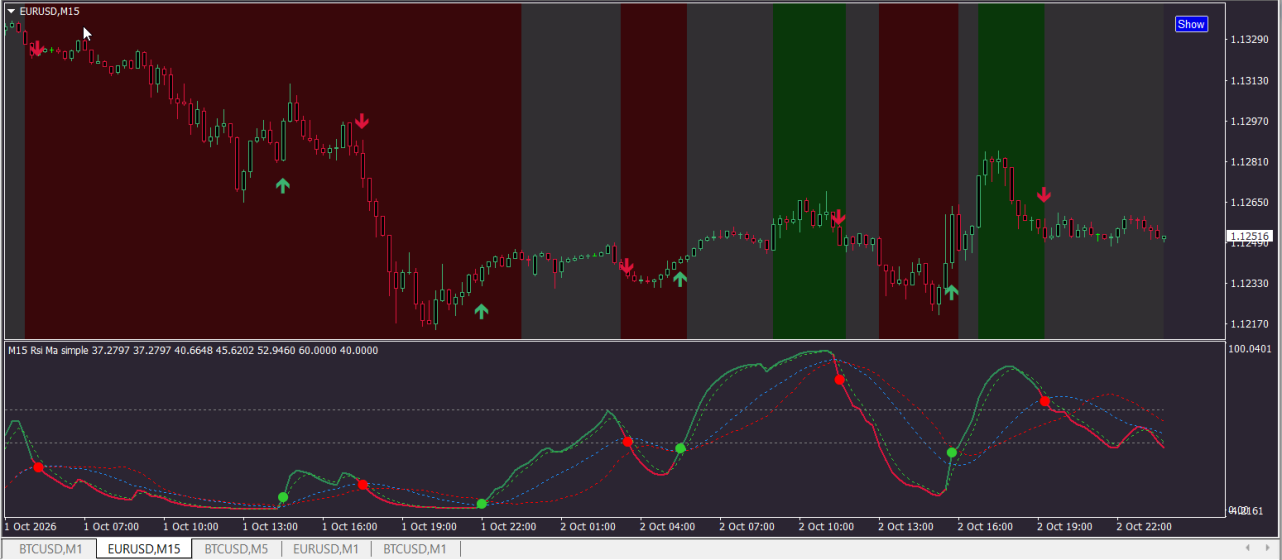Click the tab bar left scroll arrow
This screenshot has height=560, width=1282.
[1248, 548]
